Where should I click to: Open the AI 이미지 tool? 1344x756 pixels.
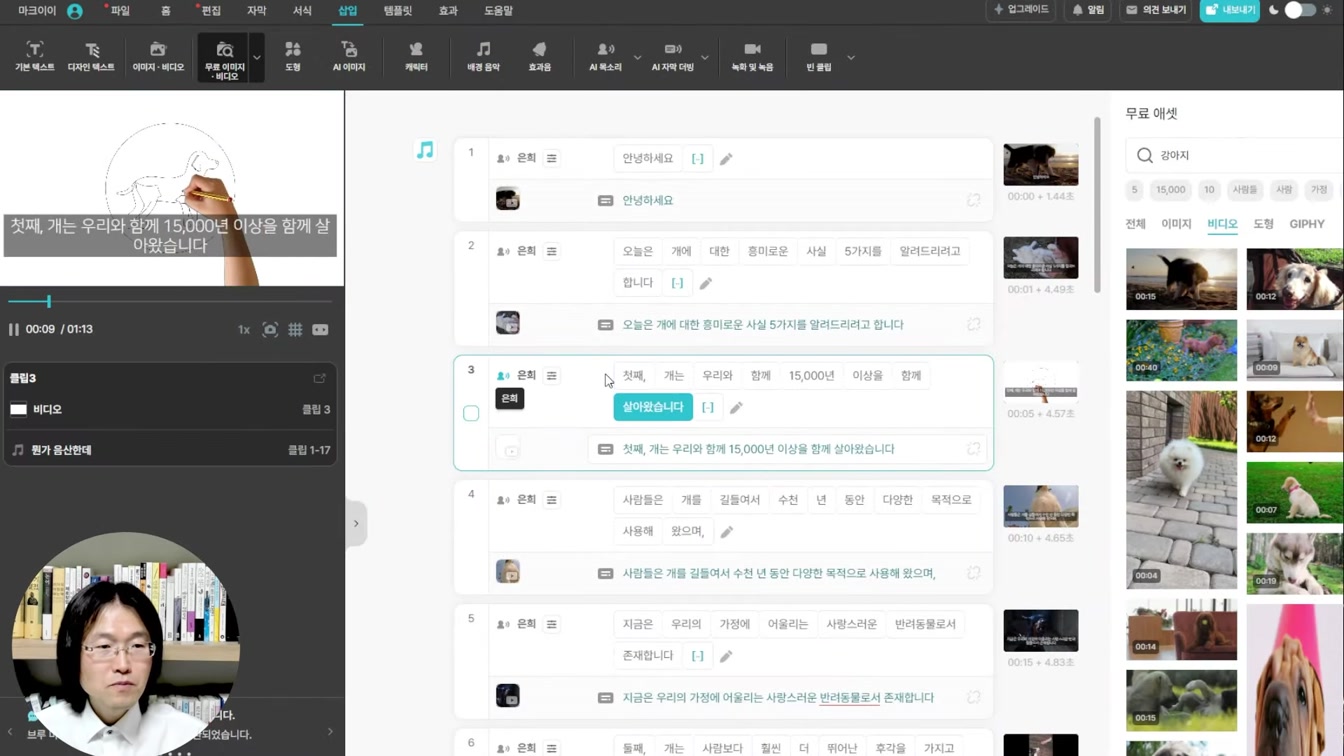click(x=349, y=57)
